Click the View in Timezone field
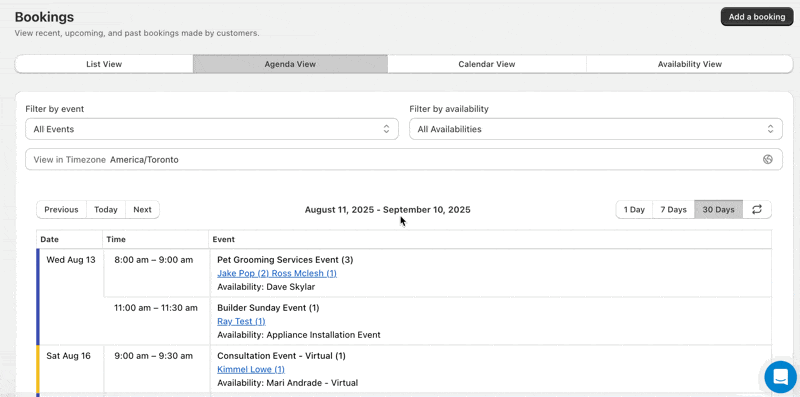 pyautogui.click(x=404, y=159)
